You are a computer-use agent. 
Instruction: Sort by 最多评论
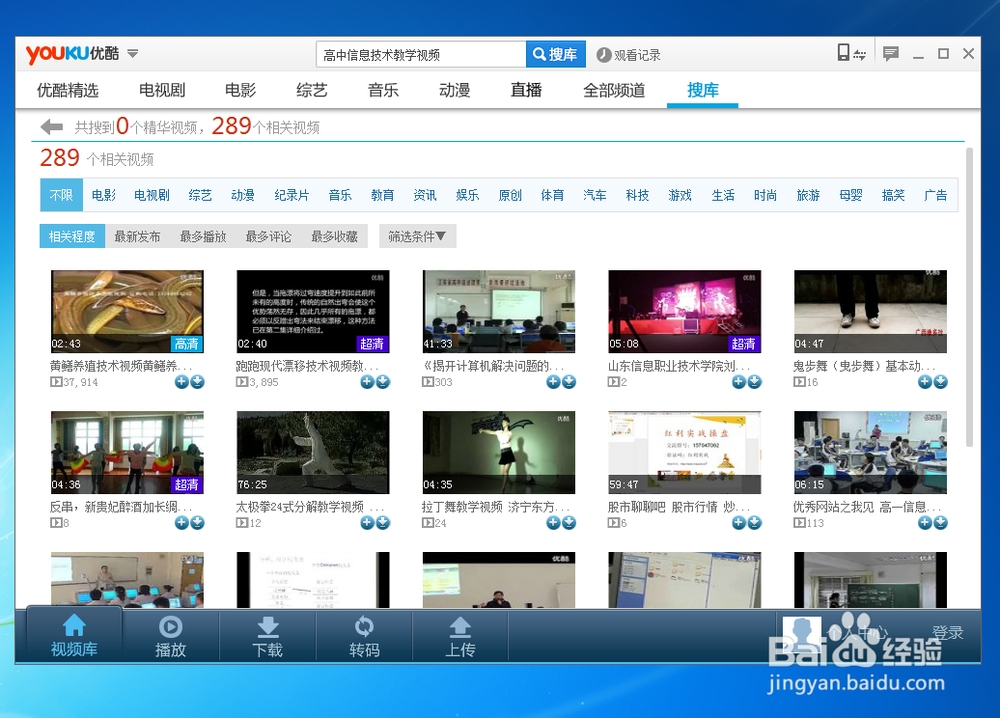(x=268, y=237)
